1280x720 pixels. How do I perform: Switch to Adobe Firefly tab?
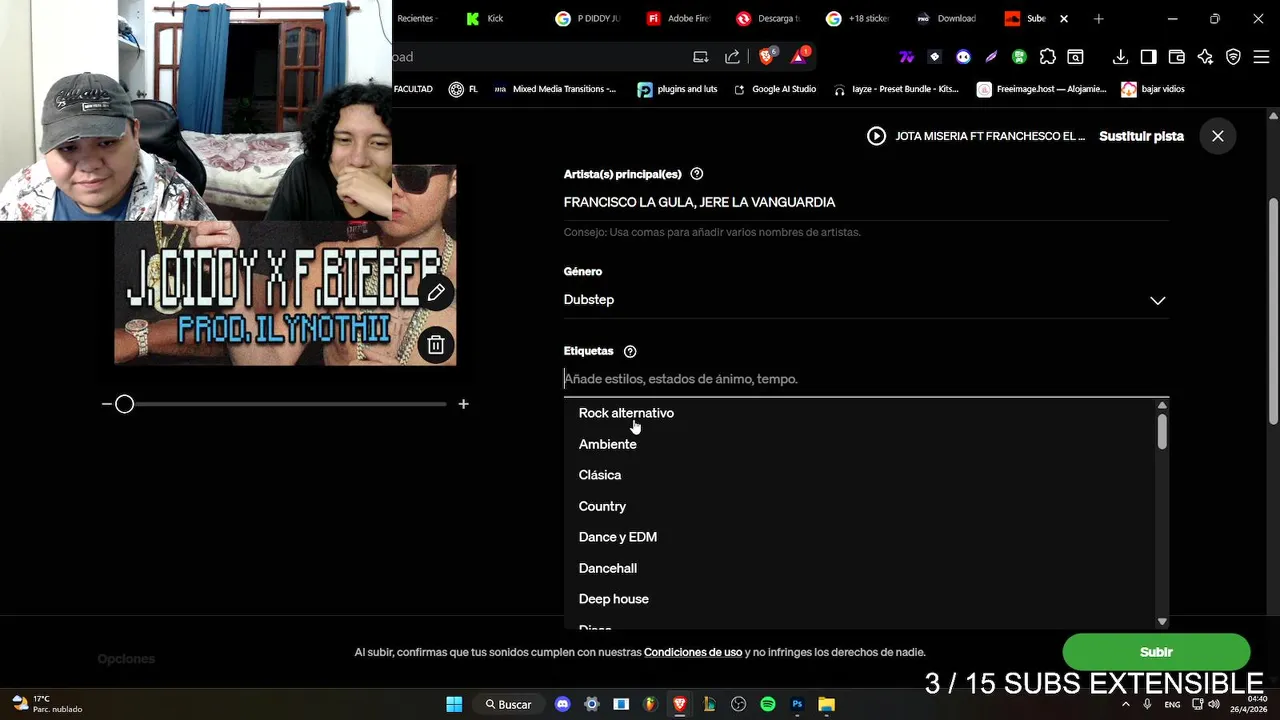pos(679,18)
